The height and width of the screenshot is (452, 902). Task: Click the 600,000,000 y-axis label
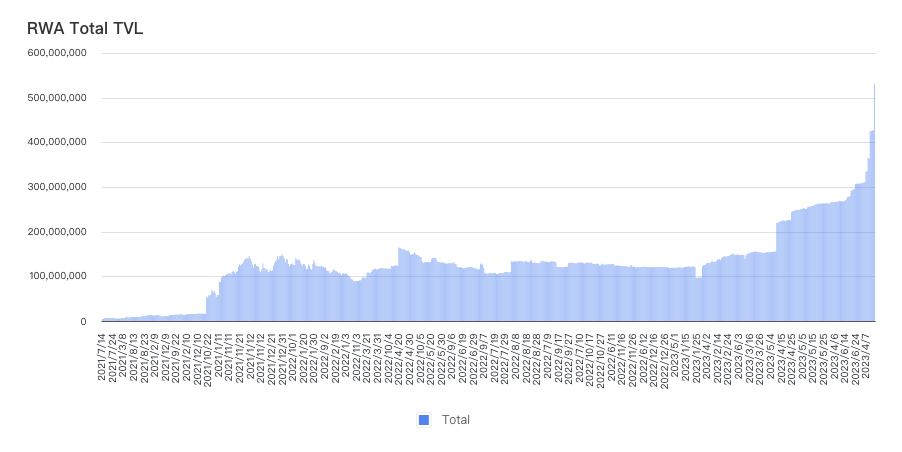pos(58,53)
